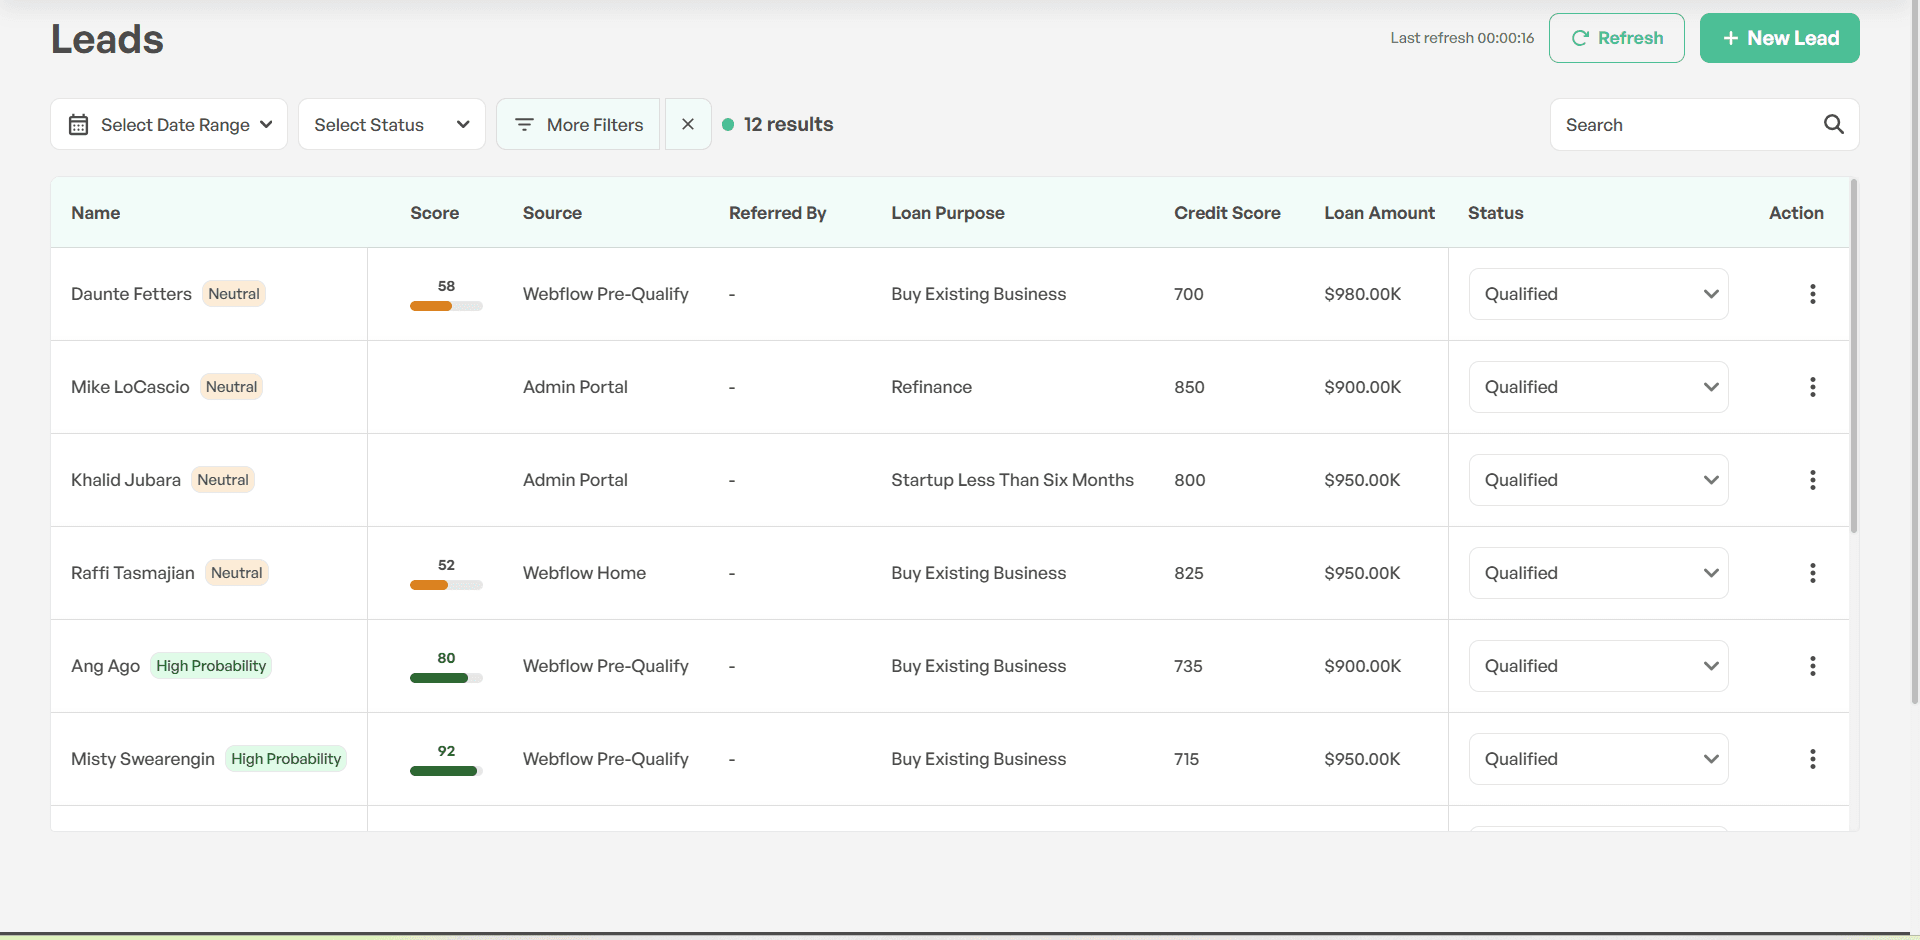Sort by the Source column header

552,213
